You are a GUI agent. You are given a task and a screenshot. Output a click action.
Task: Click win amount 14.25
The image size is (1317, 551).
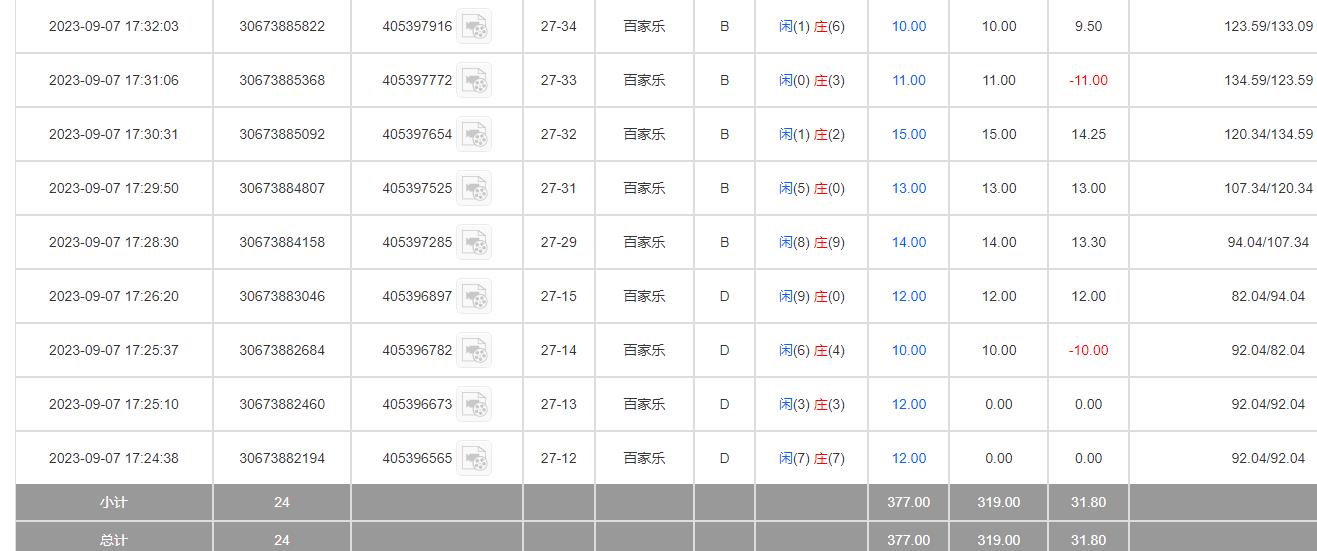(x=1088, y=134)
